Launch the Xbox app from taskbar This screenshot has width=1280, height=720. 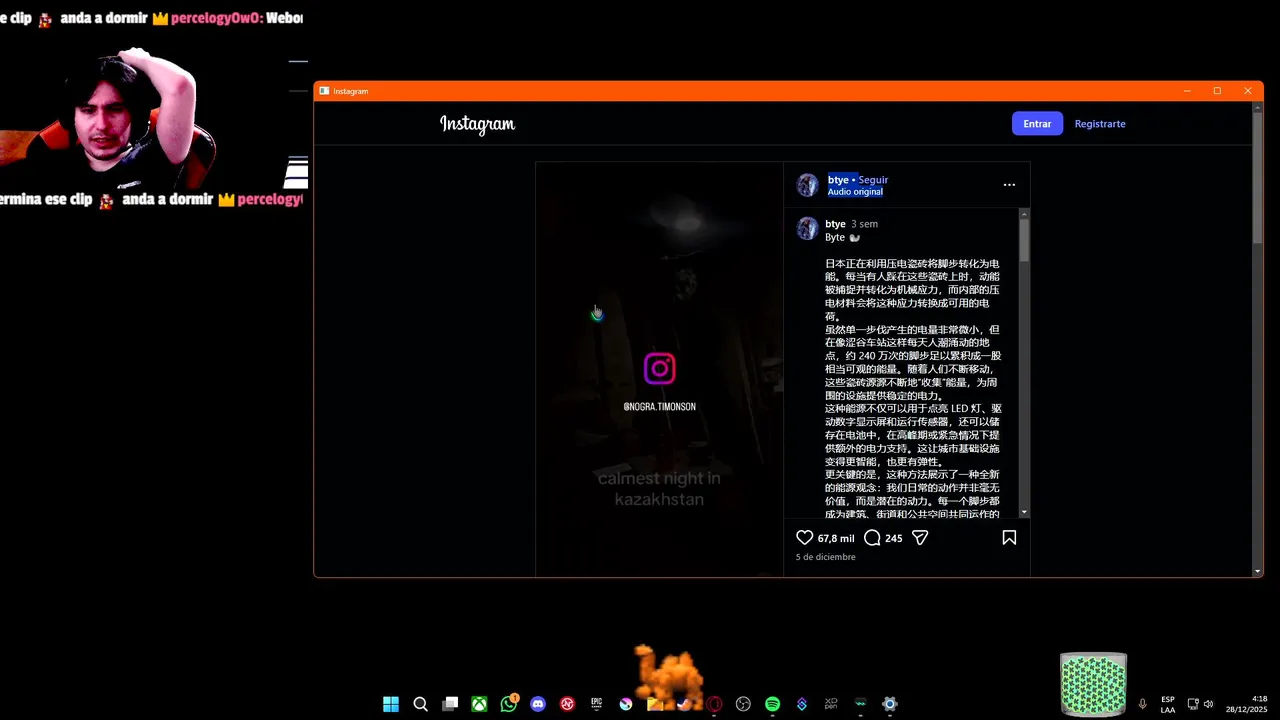[480, 704]
